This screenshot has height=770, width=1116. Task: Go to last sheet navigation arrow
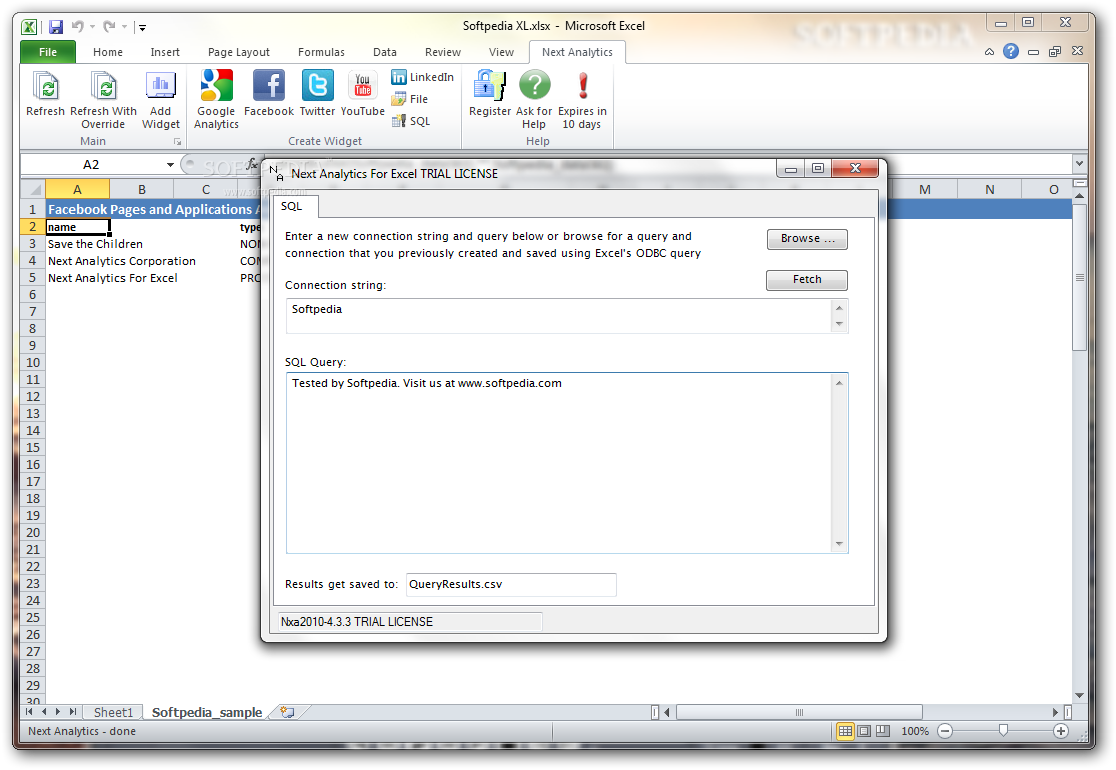point(73,712)
